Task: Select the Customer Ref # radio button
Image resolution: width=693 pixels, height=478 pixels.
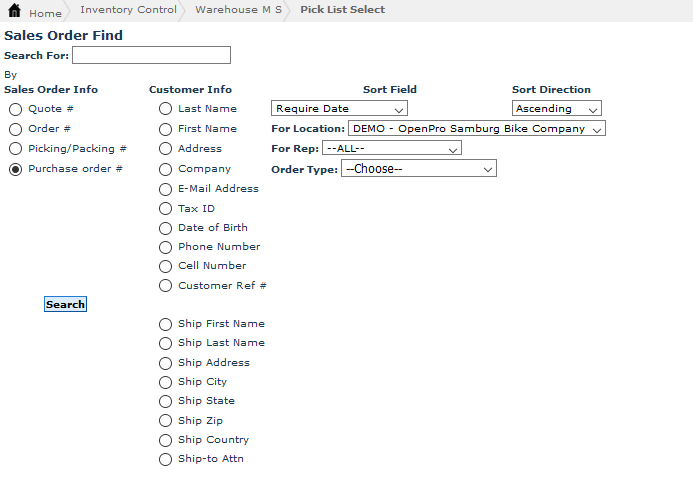Action: click(x=166, y=286)
